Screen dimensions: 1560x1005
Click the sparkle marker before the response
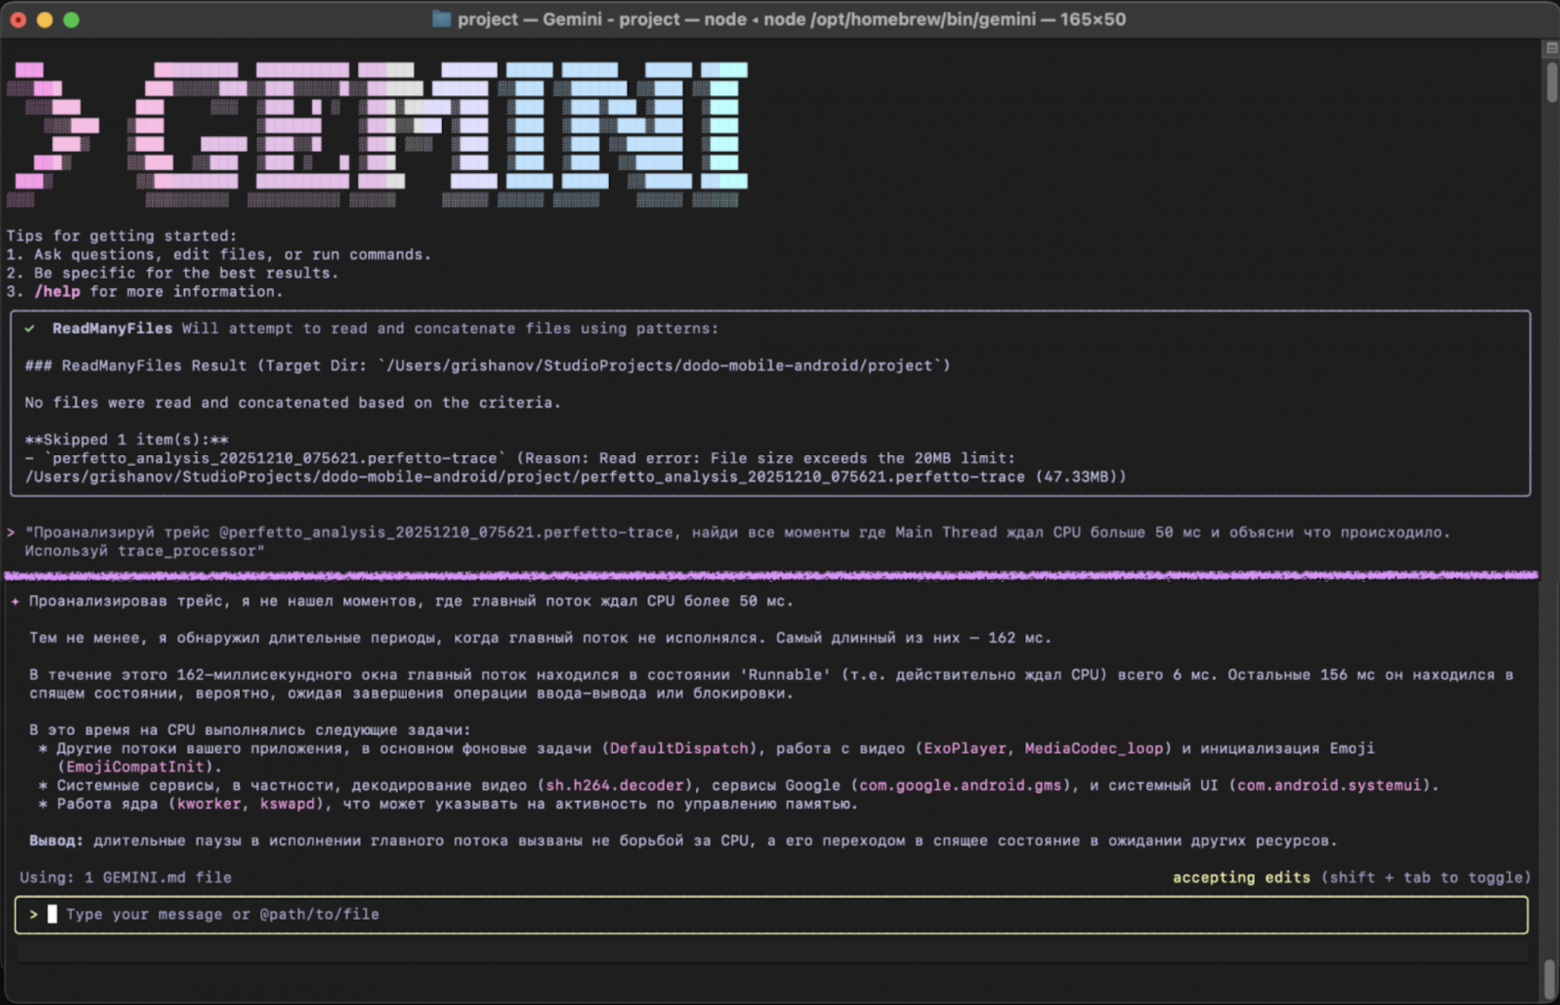pyautogui.click(x=15, y=602)
